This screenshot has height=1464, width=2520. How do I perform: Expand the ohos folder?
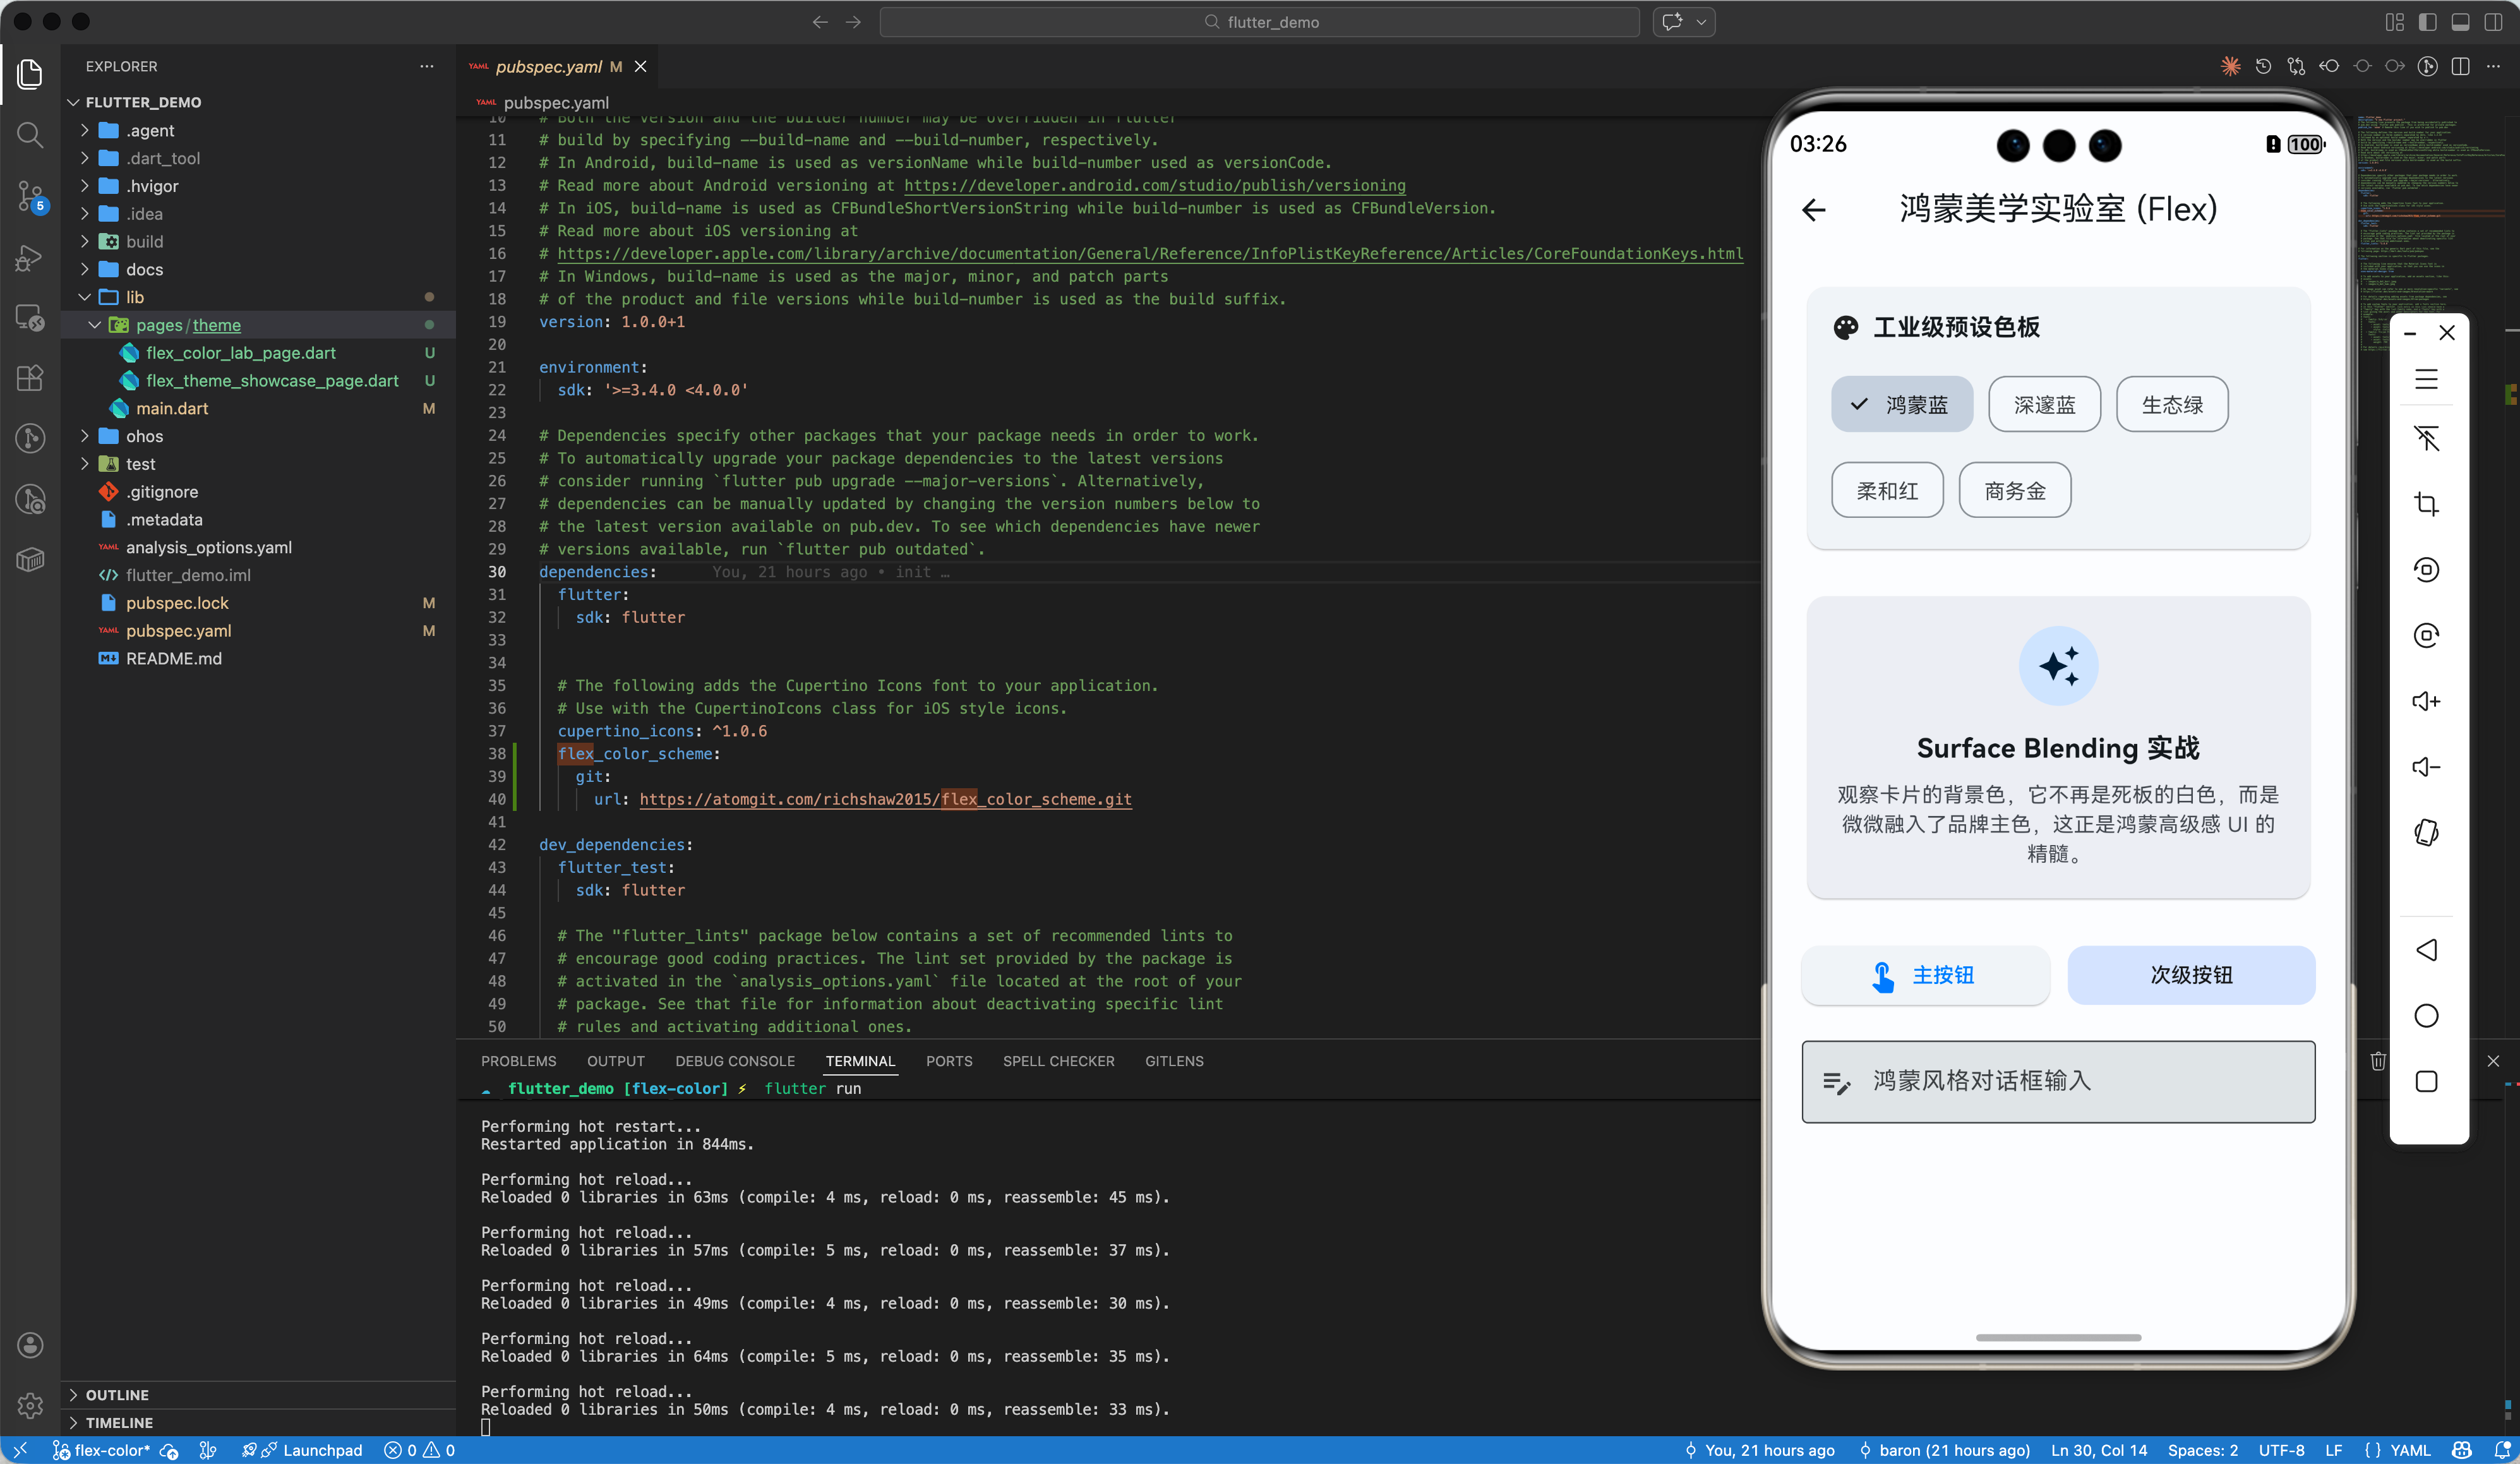(144, 436)
